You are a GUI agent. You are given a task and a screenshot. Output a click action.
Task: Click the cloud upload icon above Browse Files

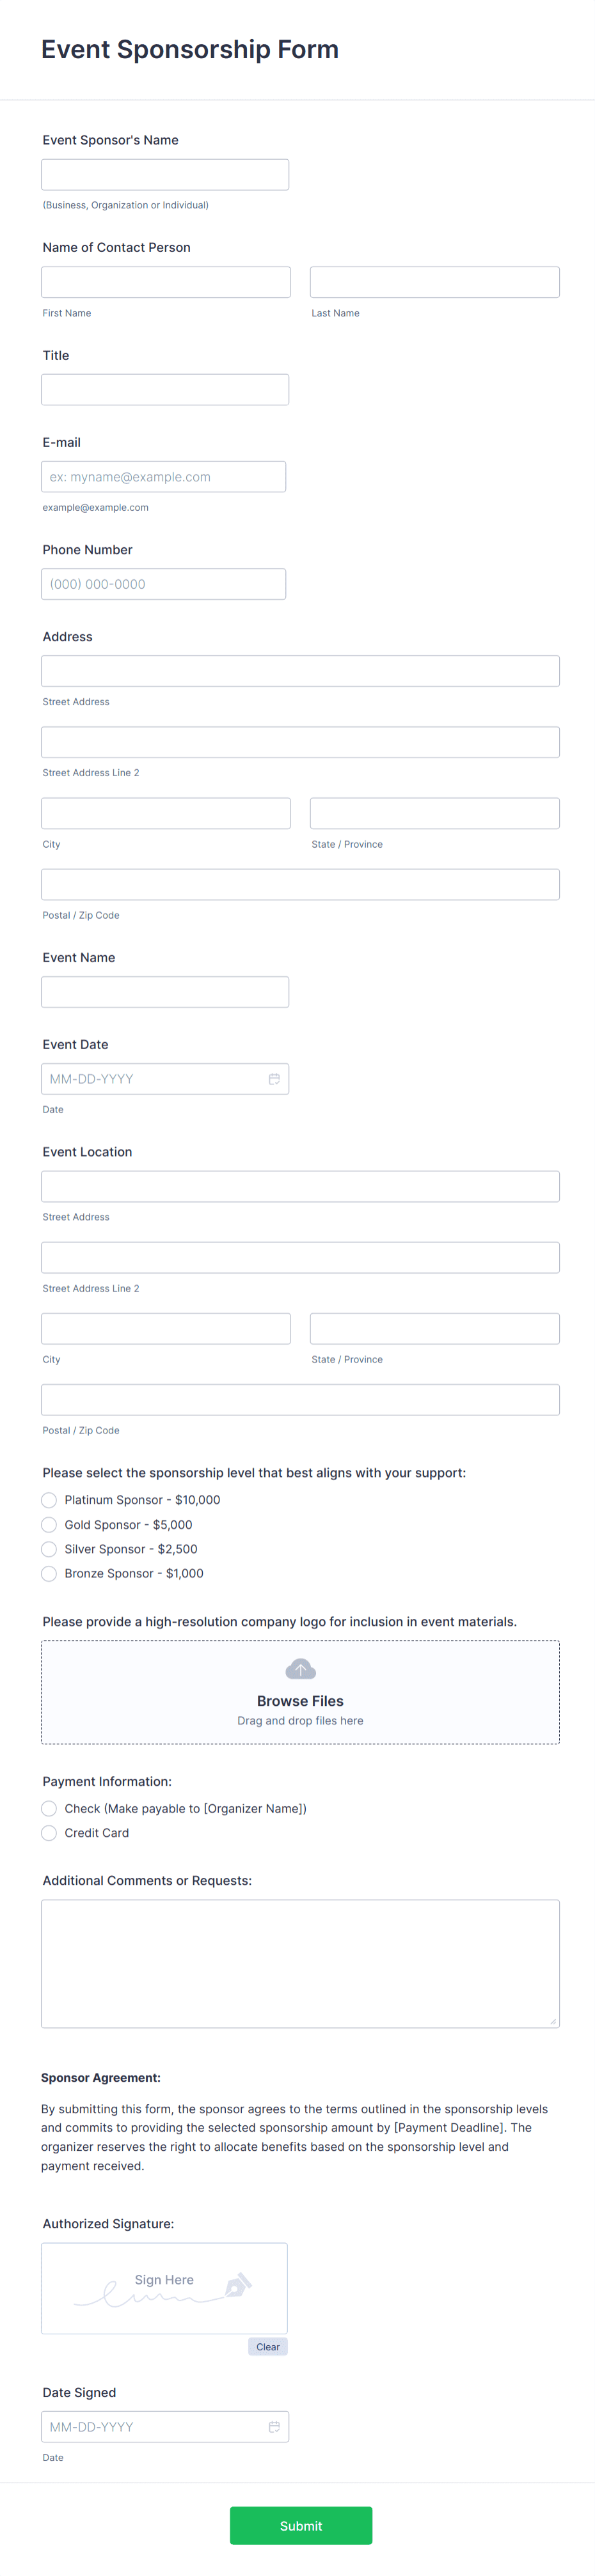[x=299, y=1668]
